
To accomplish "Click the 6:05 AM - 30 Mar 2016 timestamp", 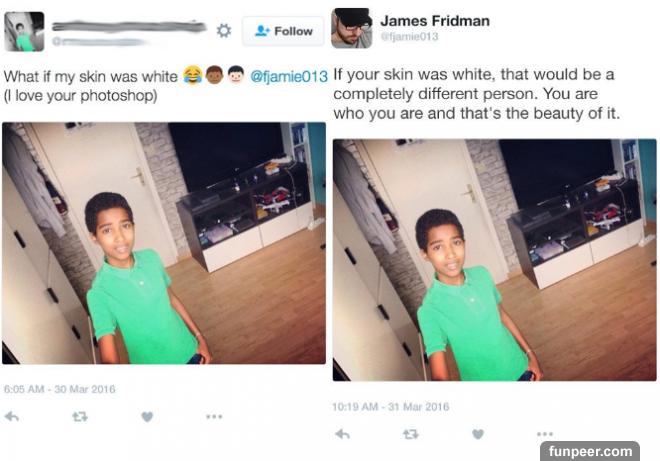I will pyautogui.click(x=59, y=389).
